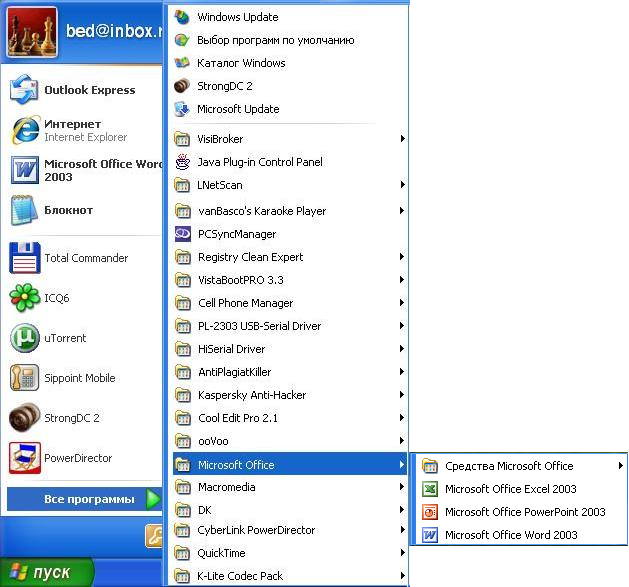Expand the LNetScan submenu arrow
This screenshot has height=587, width=629.
(x=402, y=185)
